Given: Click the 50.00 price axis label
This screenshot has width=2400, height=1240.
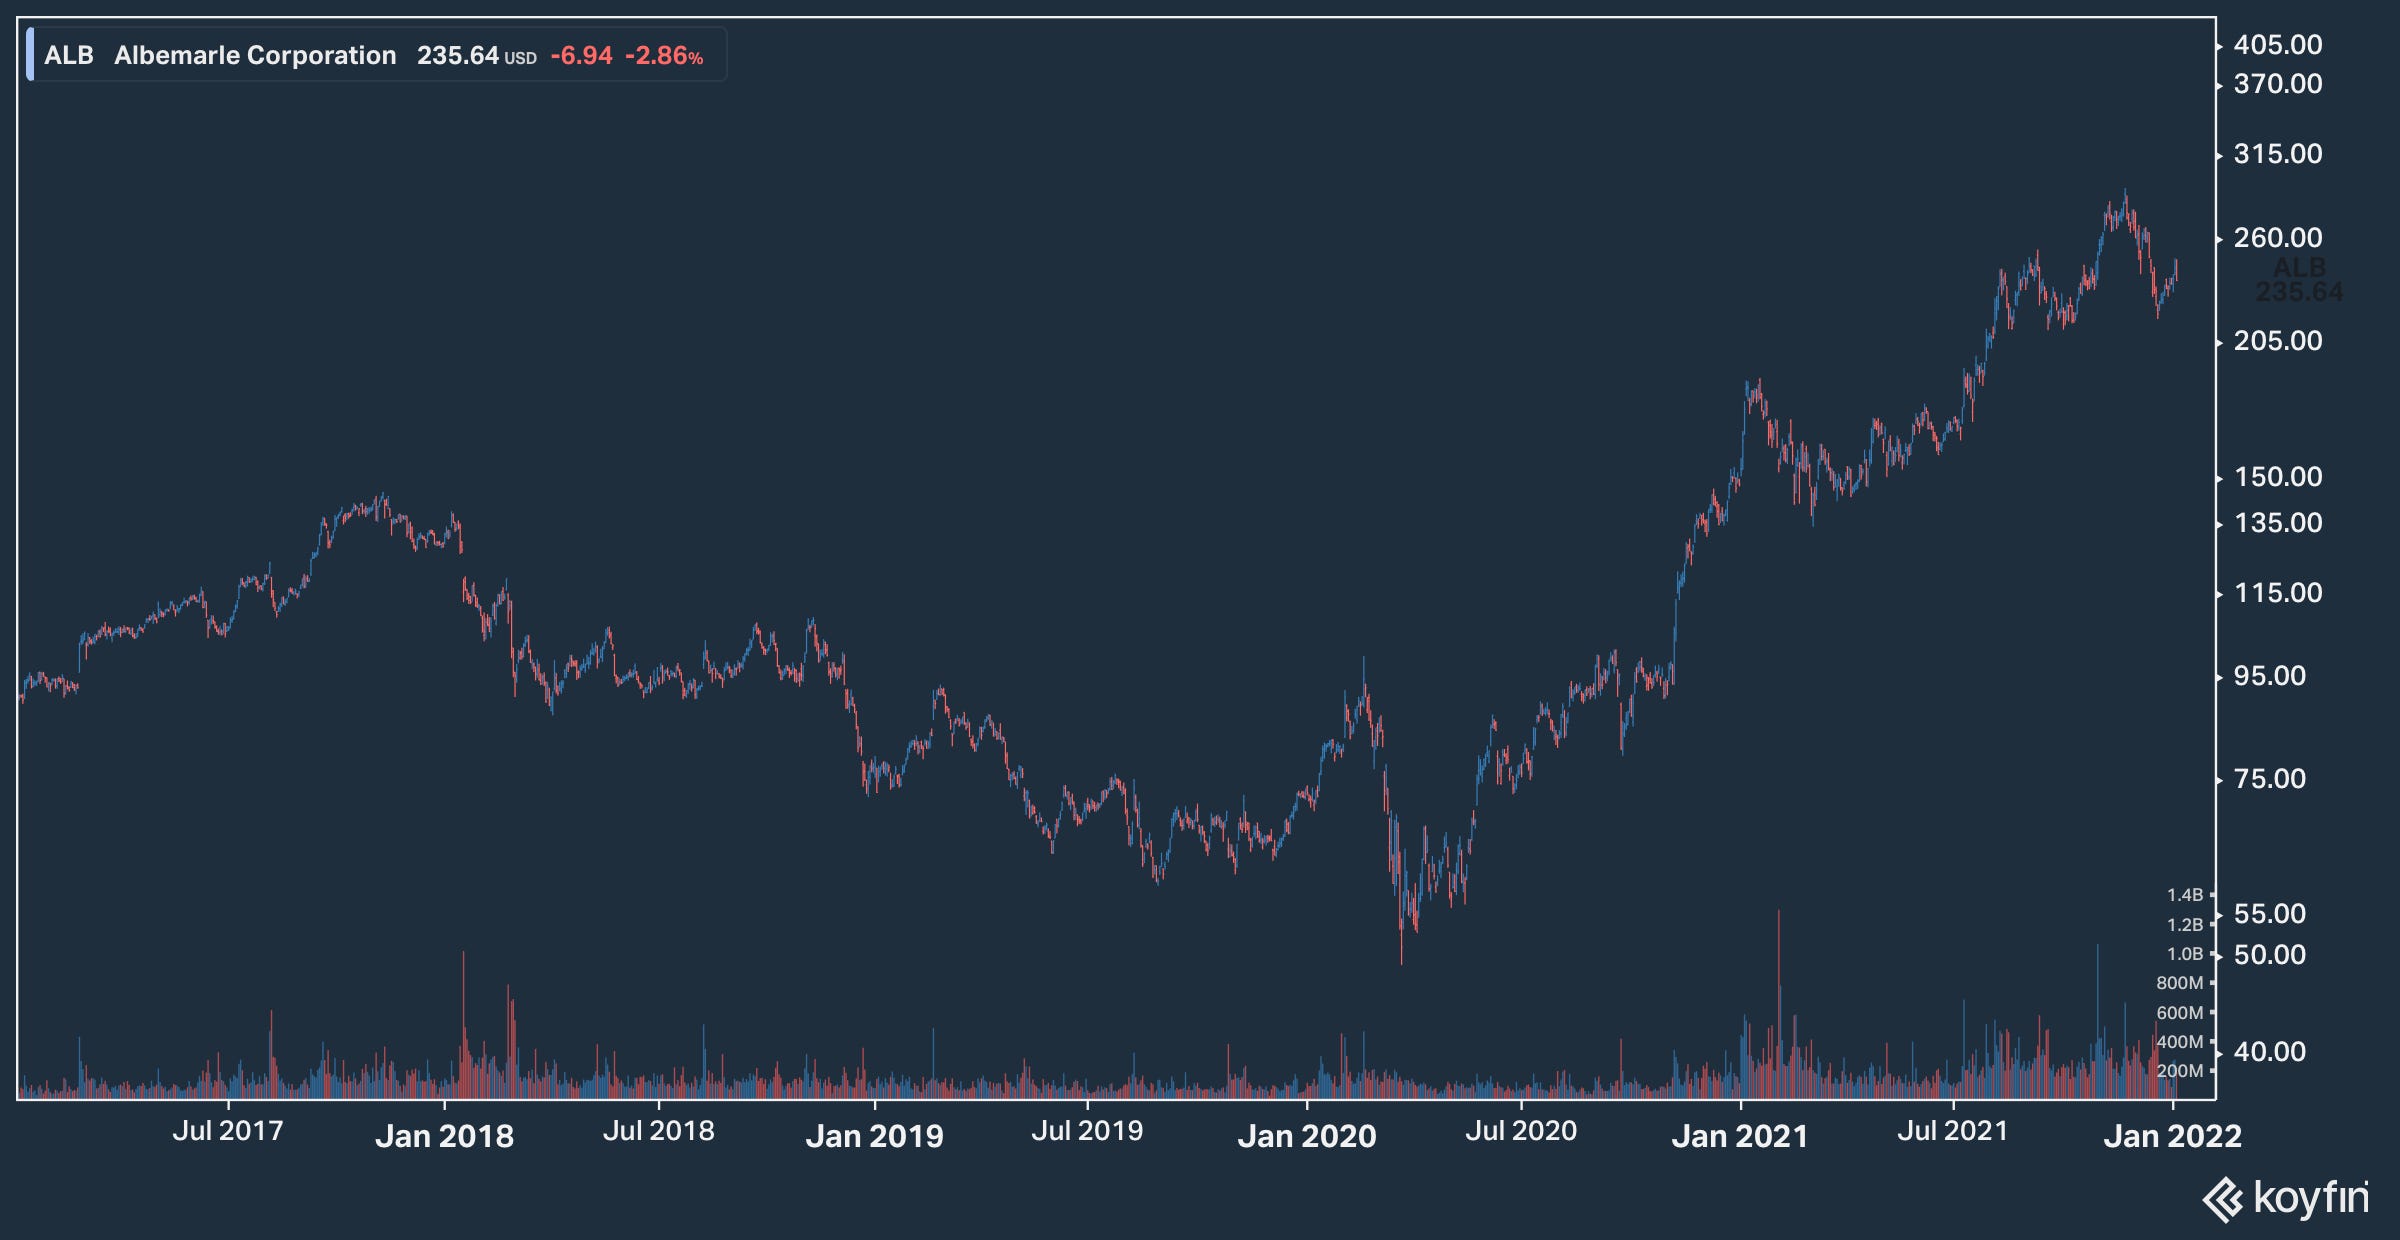Looking at the screenshot, I should (2270, 955).
